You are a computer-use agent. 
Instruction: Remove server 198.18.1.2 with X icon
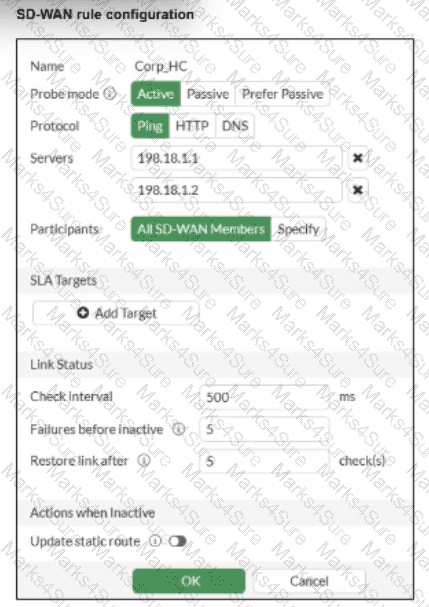click(358, 190)
